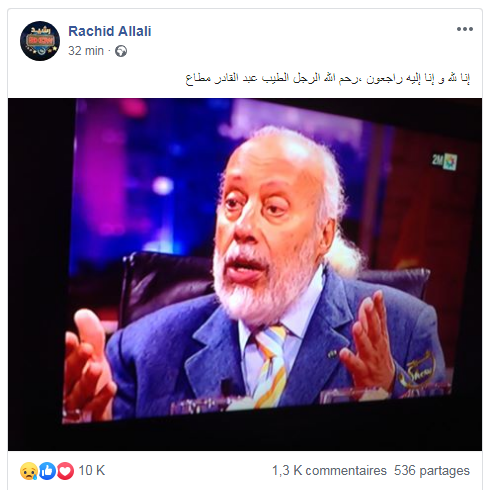The width and height of the screenshot is (493, 490).
Task: Open Rachid Allali's profile picture avatar
Action: (40, 41)
